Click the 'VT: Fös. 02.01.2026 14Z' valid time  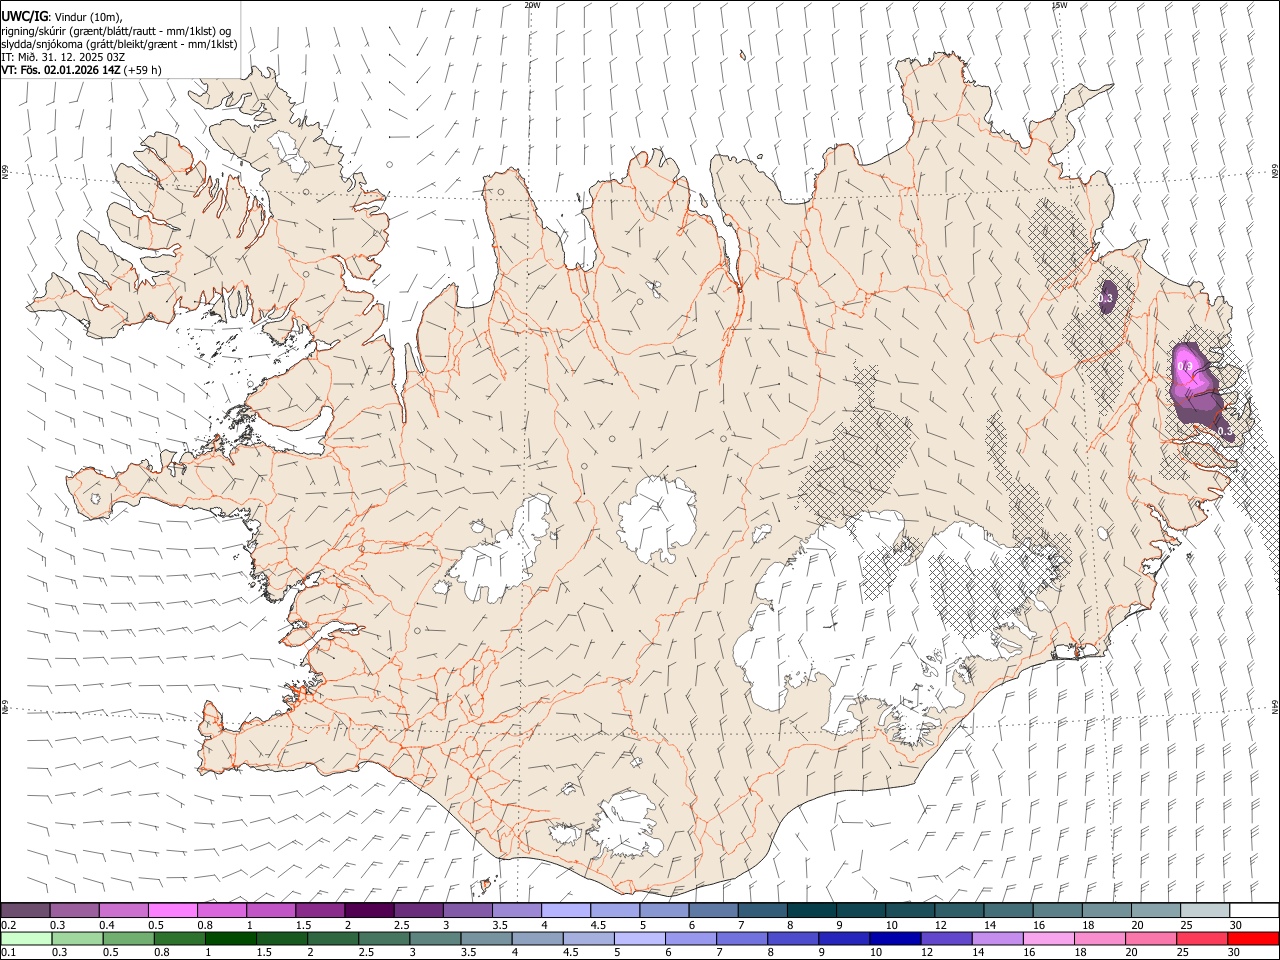(x=61, y=71)
